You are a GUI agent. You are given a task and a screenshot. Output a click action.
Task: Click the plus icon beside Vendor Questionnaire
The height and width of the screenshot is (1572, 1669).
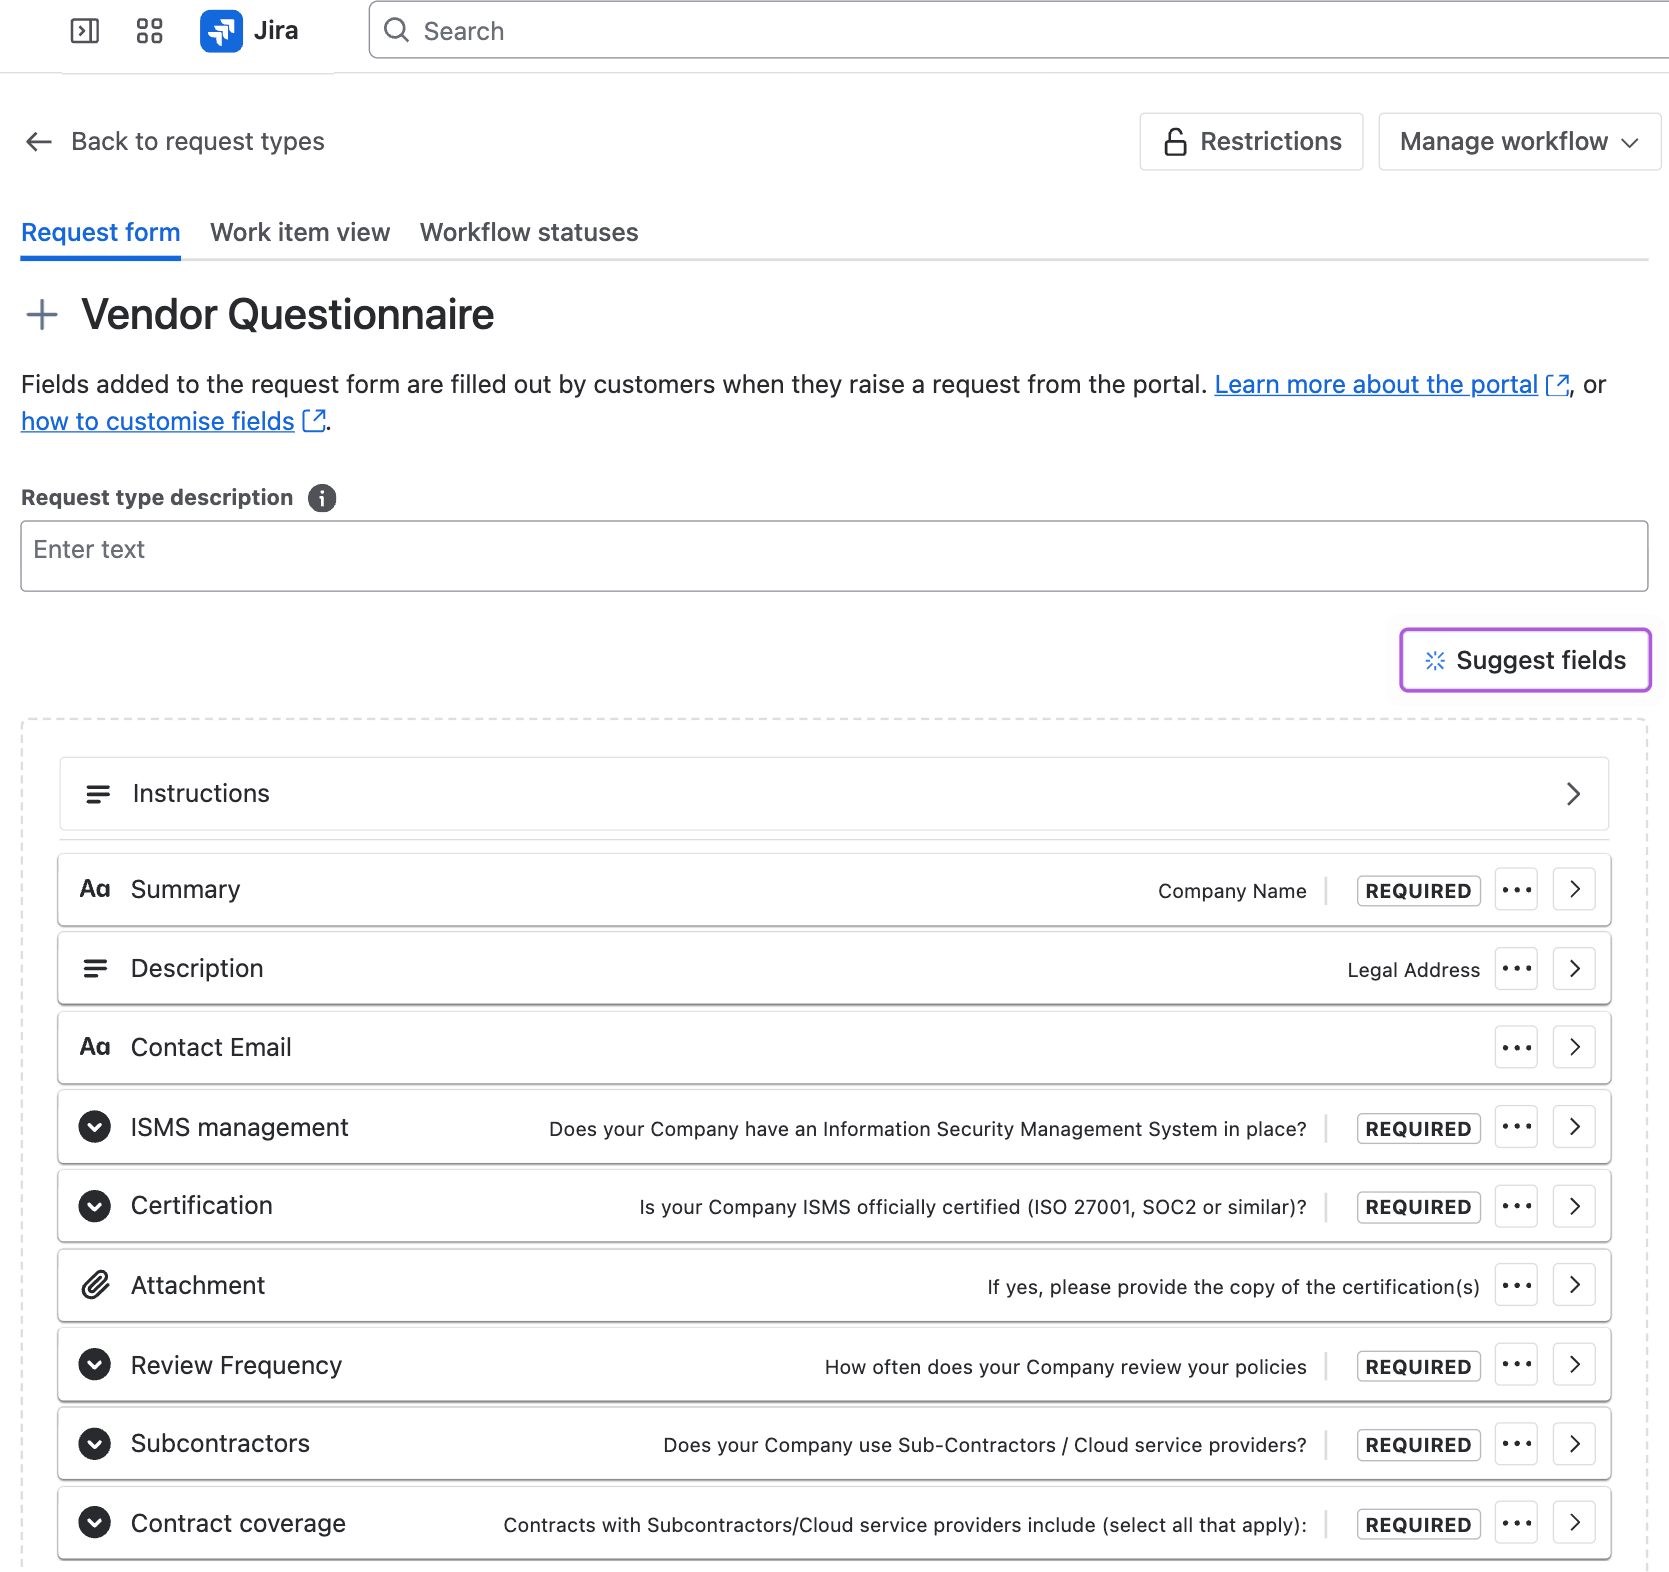tap(42, 315)
